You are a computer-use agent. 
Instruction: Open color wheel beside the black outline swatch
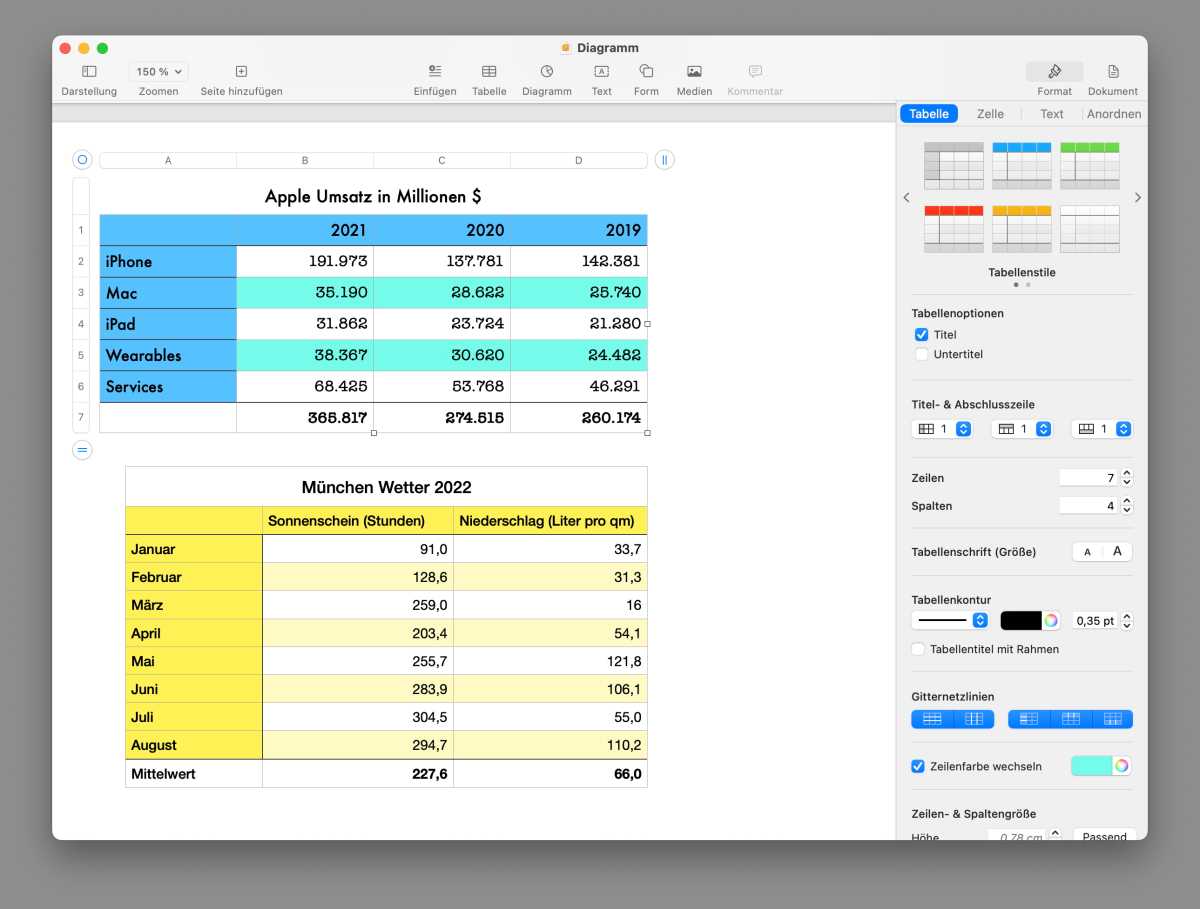[1051, 621]
